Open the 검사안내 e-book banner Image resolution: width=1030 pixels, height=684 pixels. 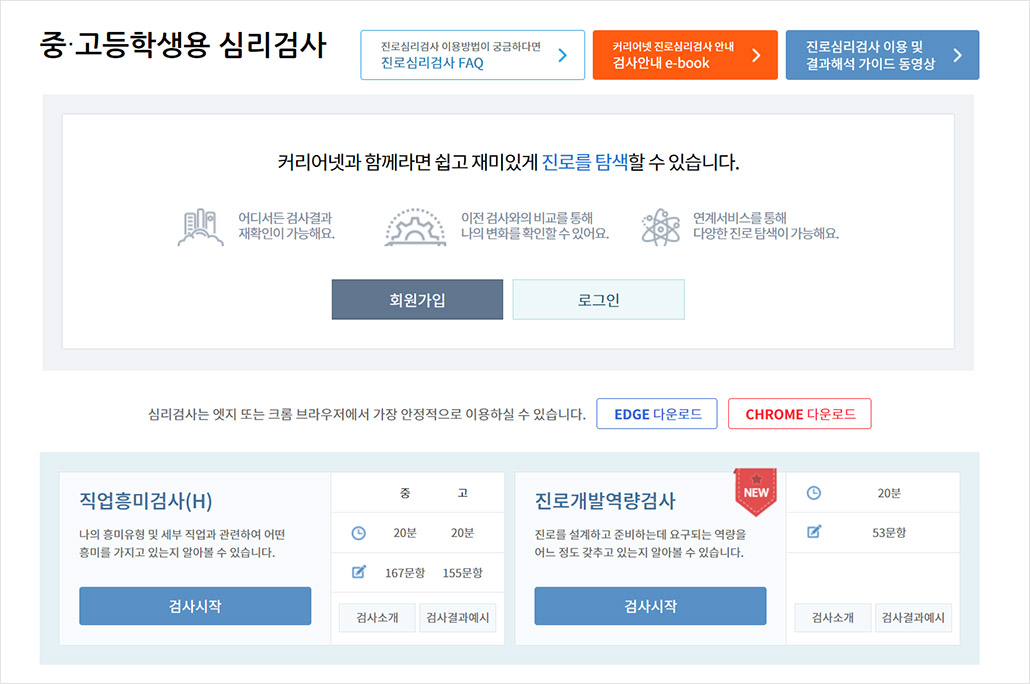click(685, 55)
